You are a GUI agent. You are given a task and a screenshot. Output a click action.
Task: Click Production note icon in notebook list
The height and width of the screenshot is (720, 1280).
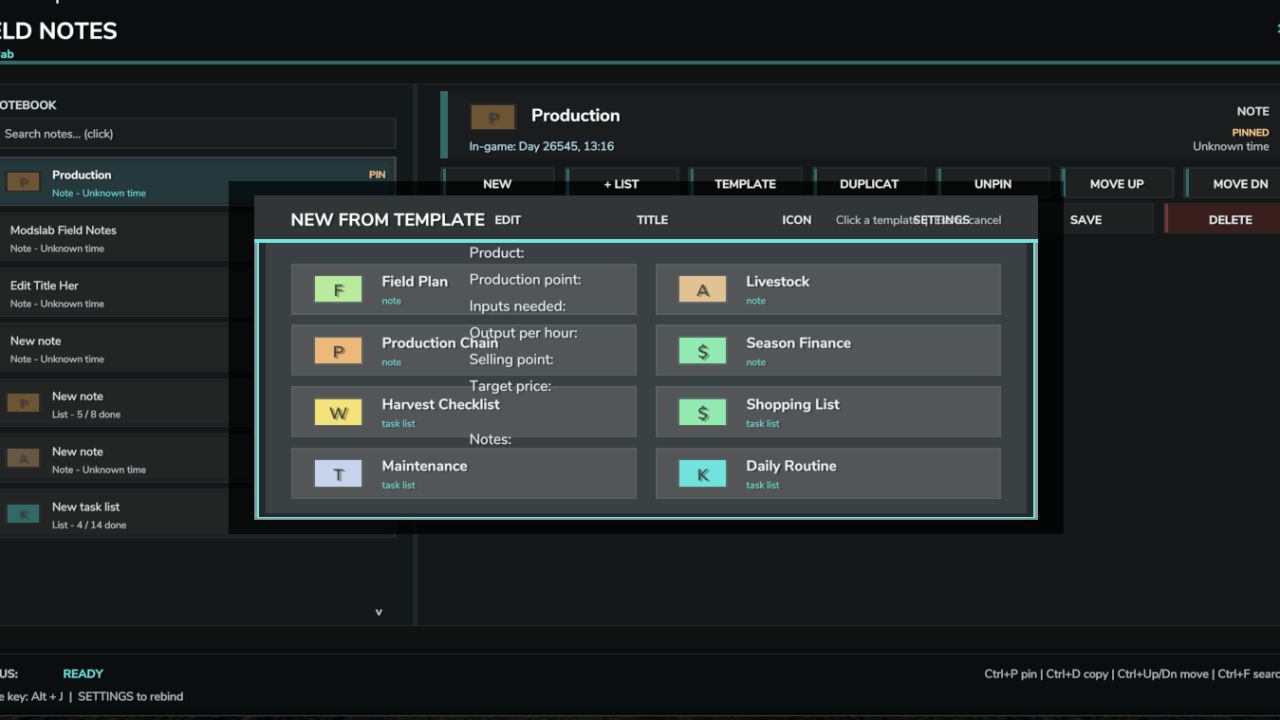23,182
